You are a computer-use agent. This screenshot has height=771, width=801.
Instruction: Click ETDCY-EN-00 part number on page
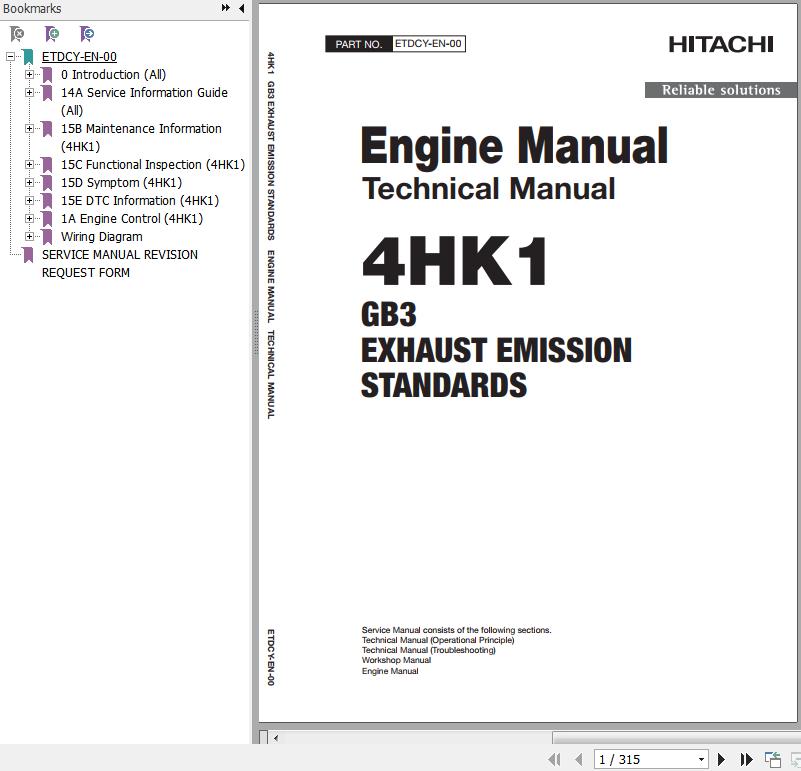pyautogui.click(x=428, y=44)
